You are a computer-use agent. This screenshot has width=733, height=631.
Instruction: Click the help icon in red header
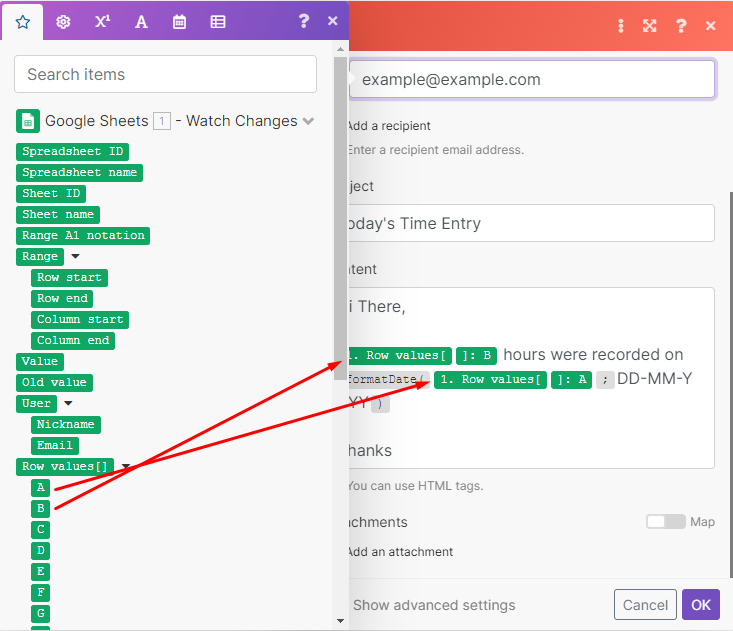point(681,26)
